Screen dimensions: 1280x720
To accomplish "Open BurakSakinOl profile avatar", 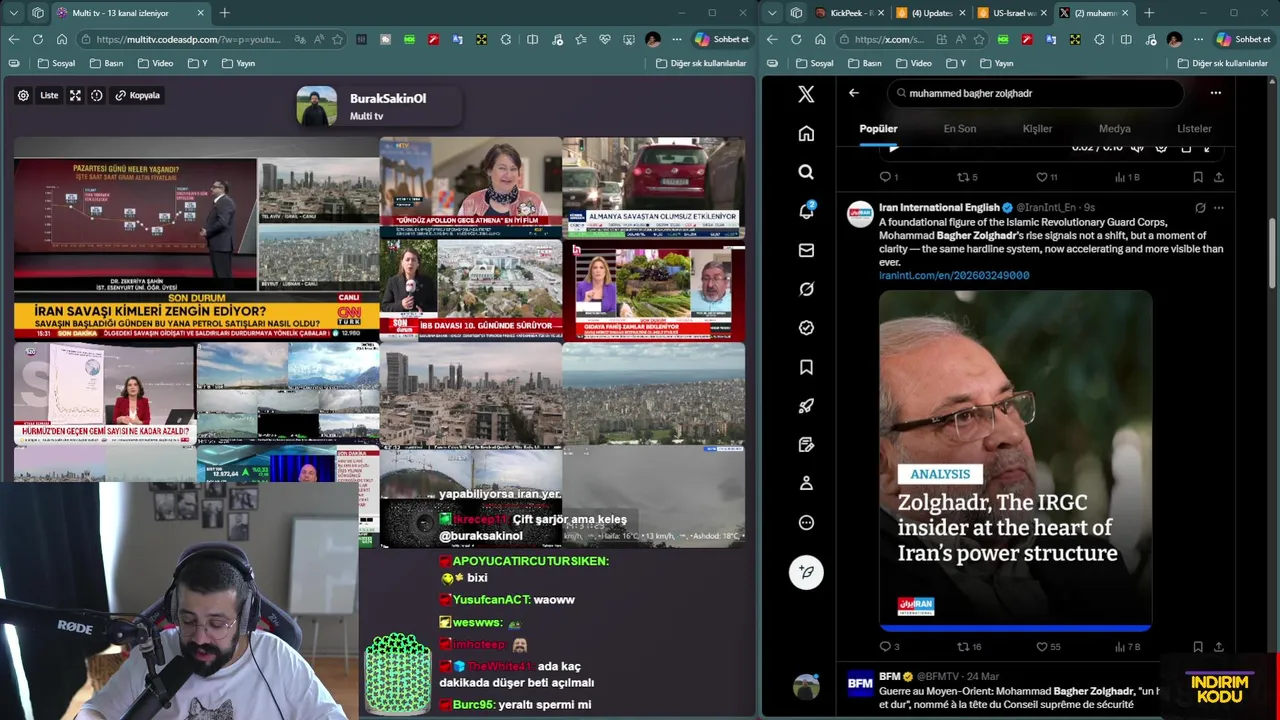I will (x=317, y=106).
